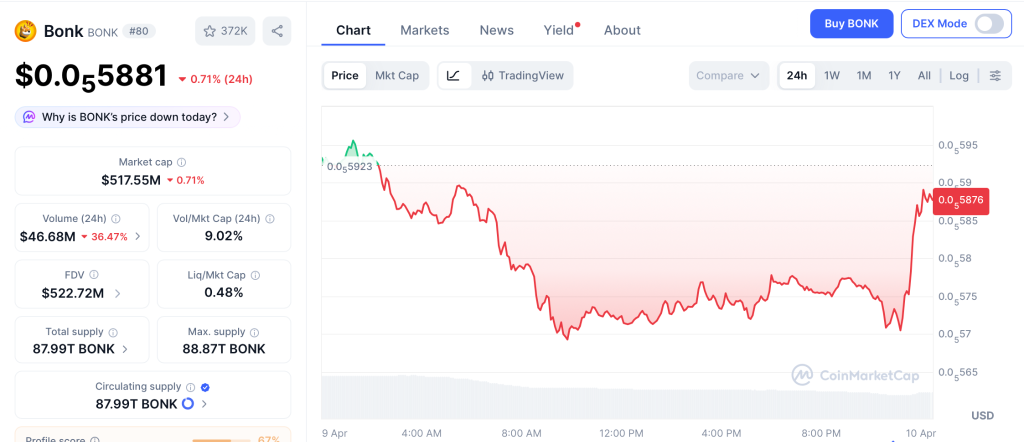The image size is (1024, 442).
Task: Click Market cap info icon
Action: click(181, 162)
